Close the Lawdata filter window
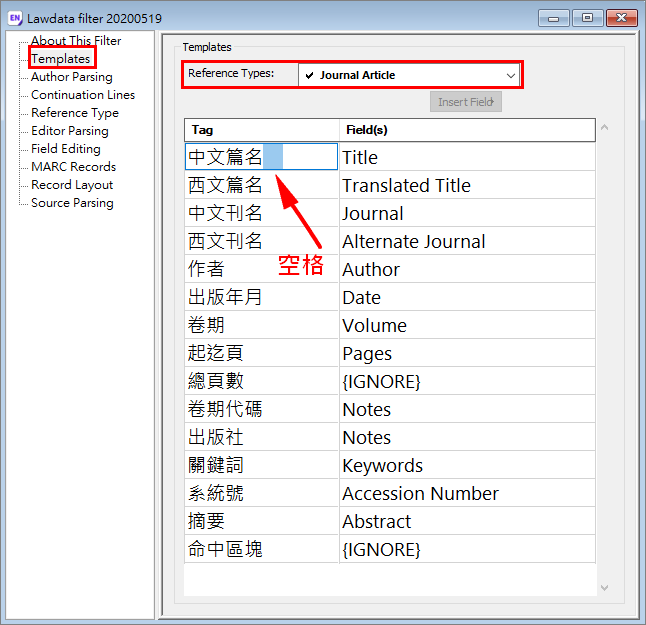The height and width of the screenshot is (625, 646). pyautogui.click(x=622, y=18)
